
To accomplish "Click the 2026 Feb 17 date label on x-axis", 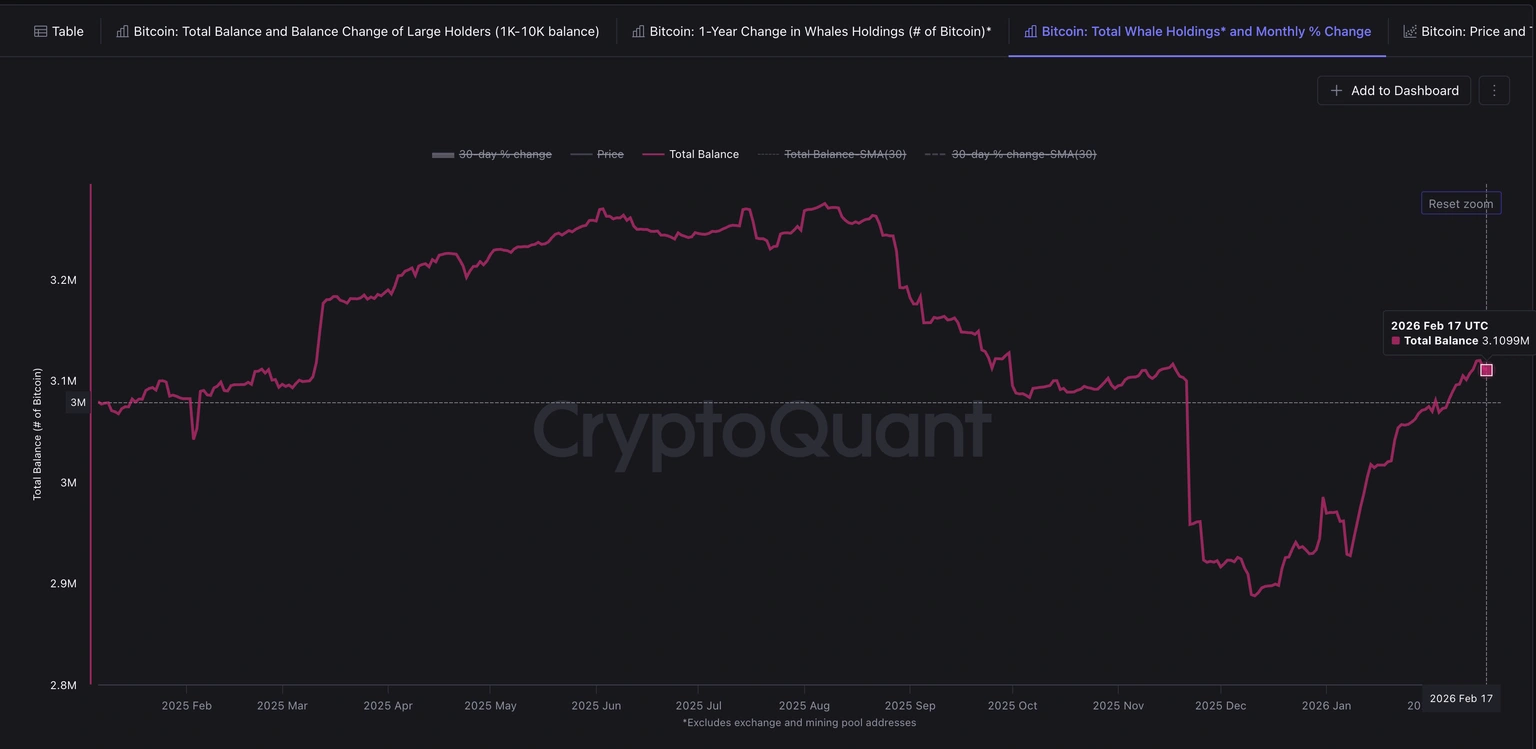I will point(1461,698).
